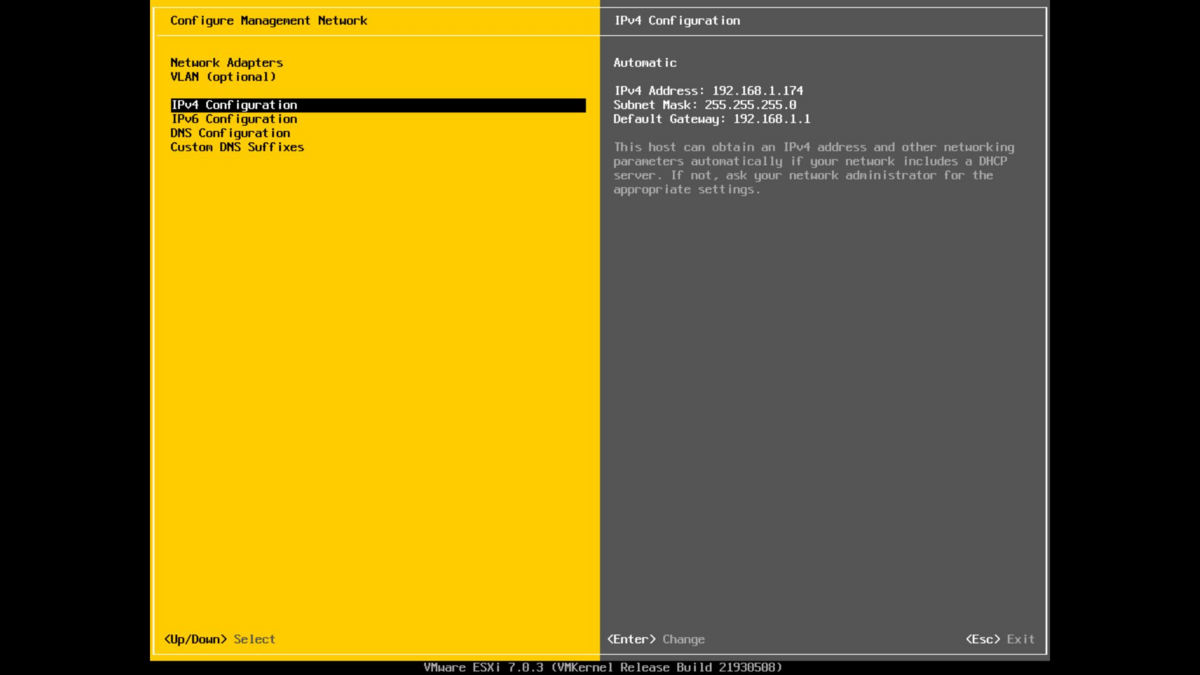Click the <Enter> Change hint
This screenshot has width=1200, height=675.
point(656,639)
